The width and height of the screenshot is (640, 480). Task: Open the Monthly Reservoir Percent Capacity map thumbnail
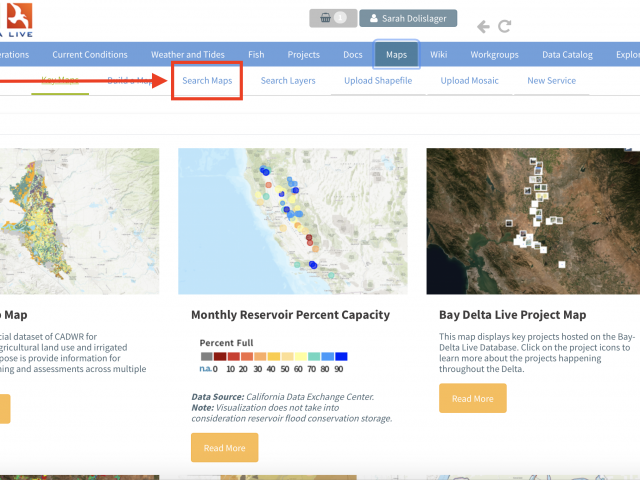(292, 221)
